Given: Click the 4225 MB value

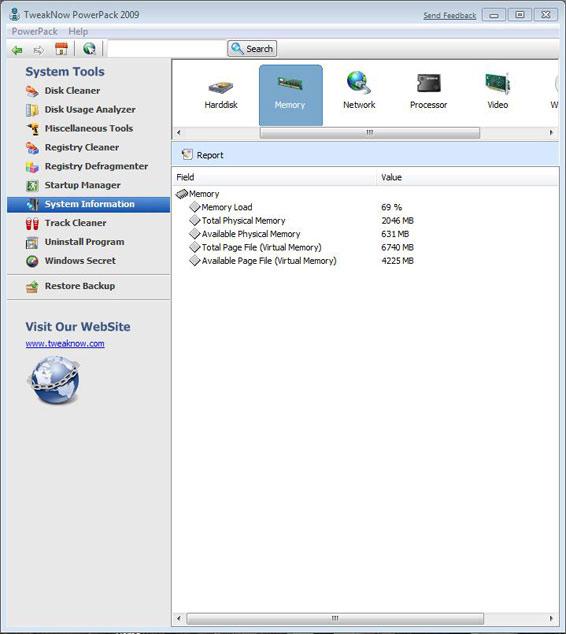Looking at the screenshot, I should click(397, 261).
